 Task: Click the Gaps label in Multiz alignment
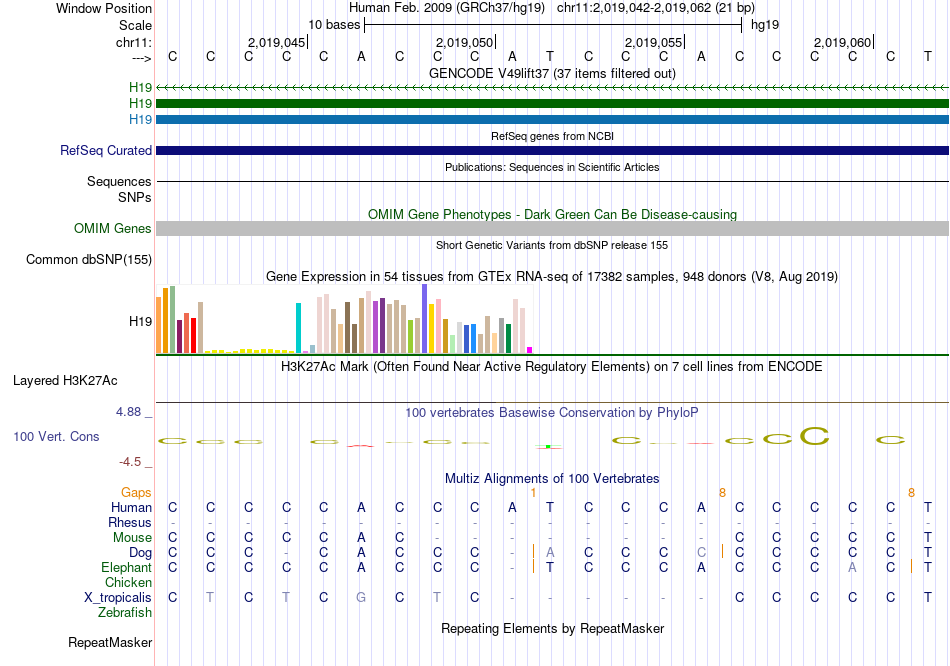(x=136, y=493)
